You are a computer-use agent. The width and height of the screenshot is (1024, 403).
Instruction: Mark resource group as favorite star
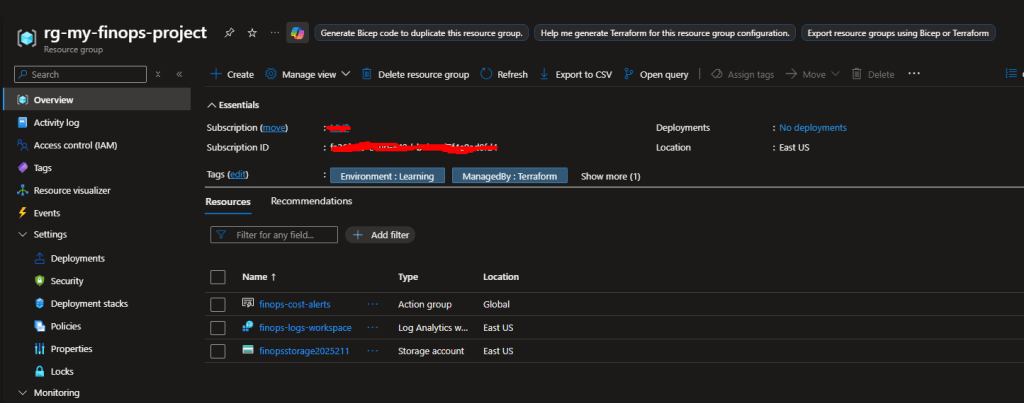pos(252,33)
